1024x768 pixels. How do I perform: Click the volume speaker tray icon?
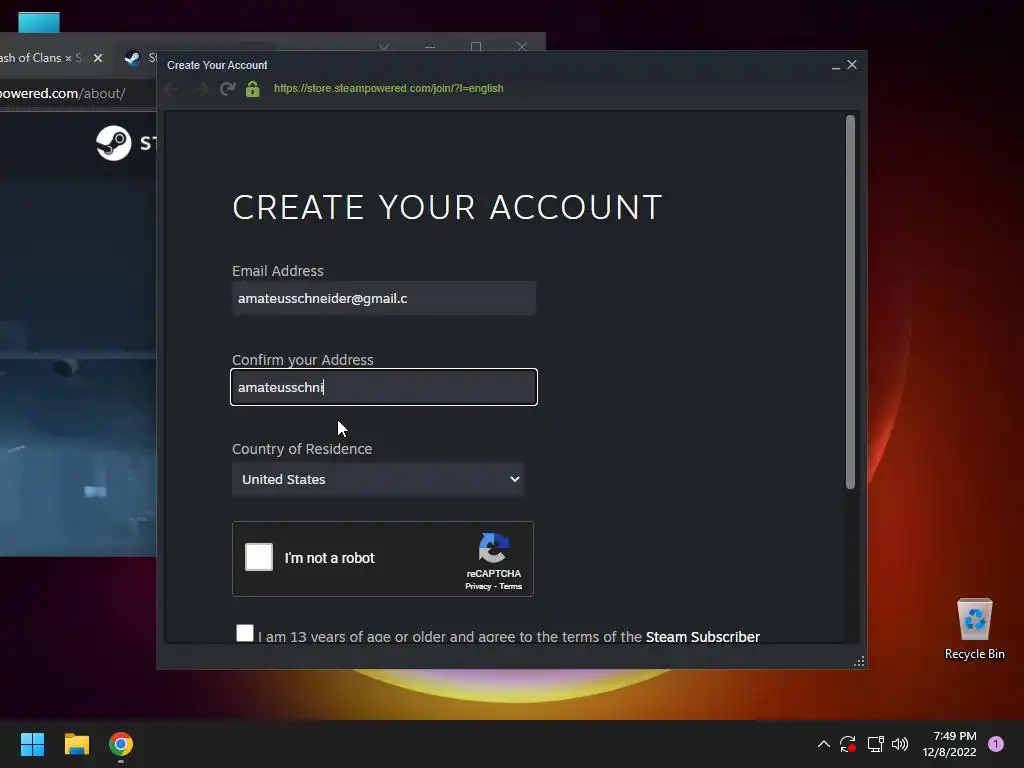coord(900,744)
